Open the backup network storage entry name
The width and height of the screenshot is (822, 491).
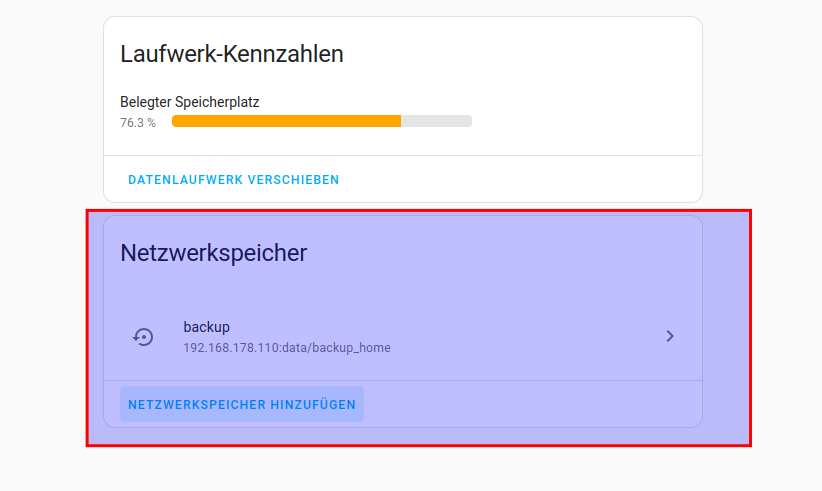[207, 327]
